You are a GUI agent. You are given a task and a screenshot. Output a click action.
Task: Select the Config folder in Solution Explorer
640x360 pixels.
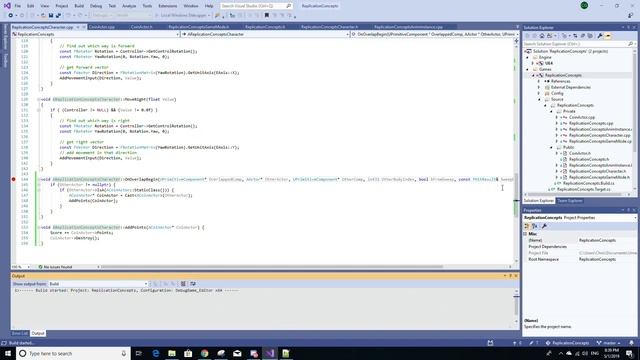[x=557, y=93]
